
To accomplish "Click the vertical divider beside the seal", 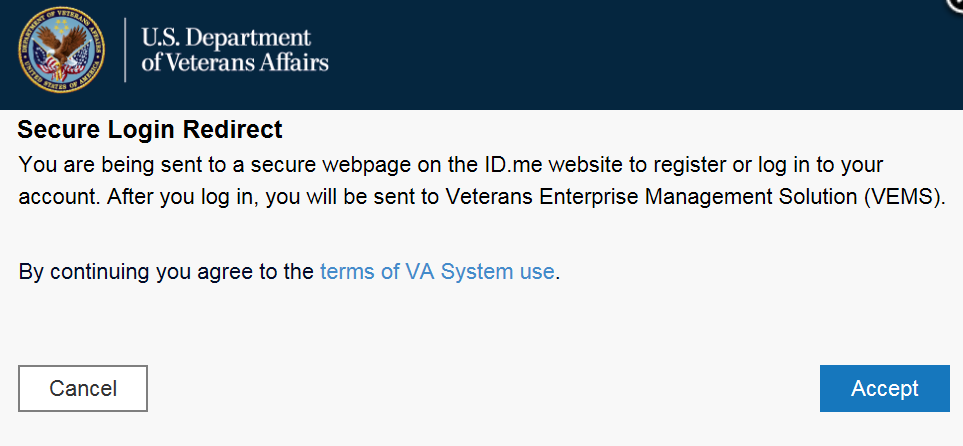I will [x=125, y=50].
